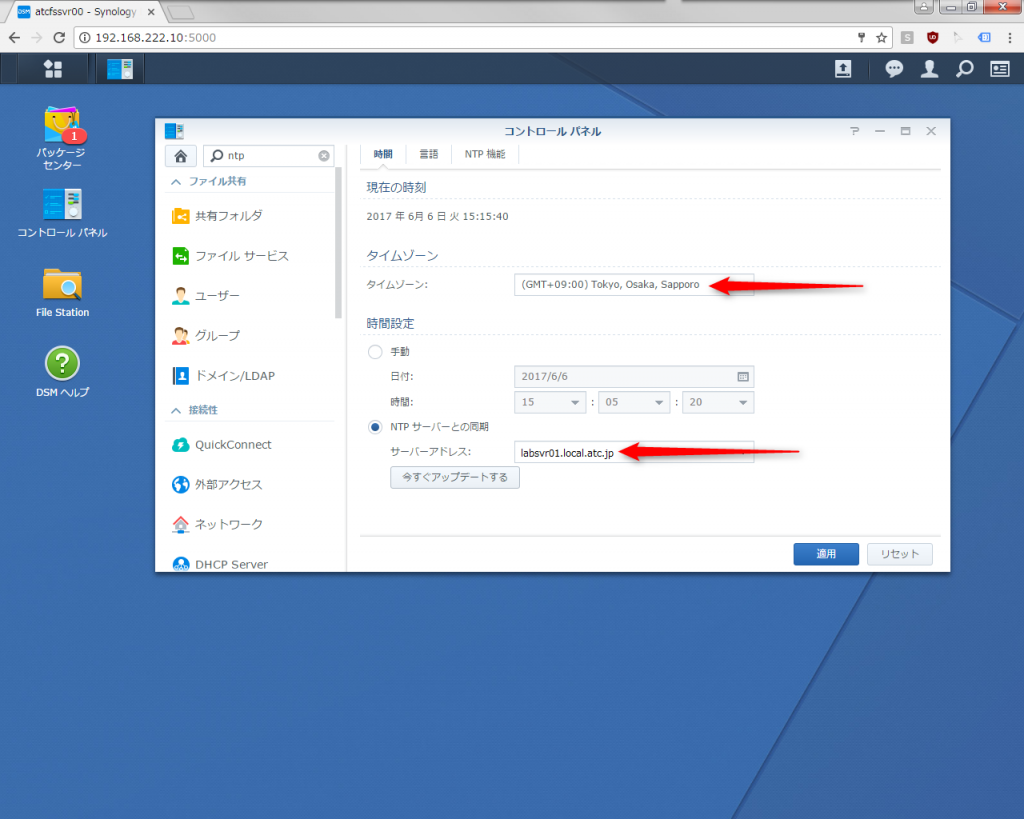1024x819 pixels.
Task: Clear the ntp search text
Action: coord(324,155)
